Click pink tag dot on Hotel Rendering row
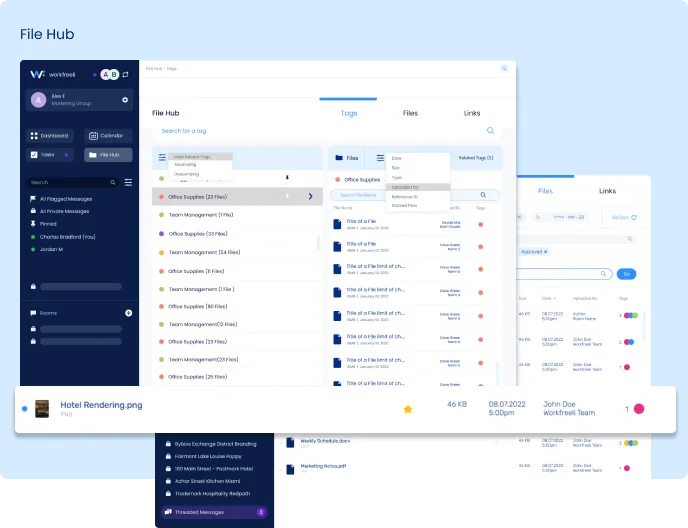This screenshot has width=688, height=528. tap(639, 409)
